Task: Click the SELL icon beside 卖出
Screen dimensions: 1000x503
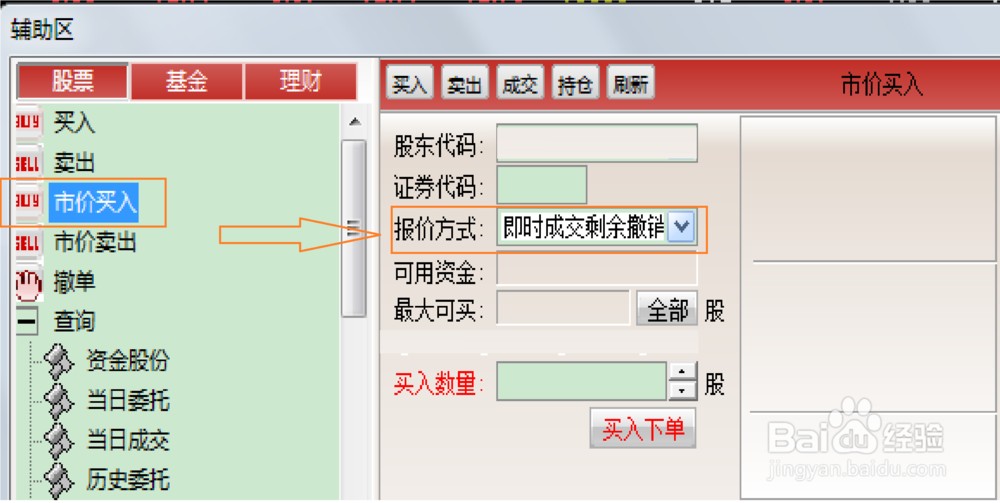Action: tap(27, 163)
